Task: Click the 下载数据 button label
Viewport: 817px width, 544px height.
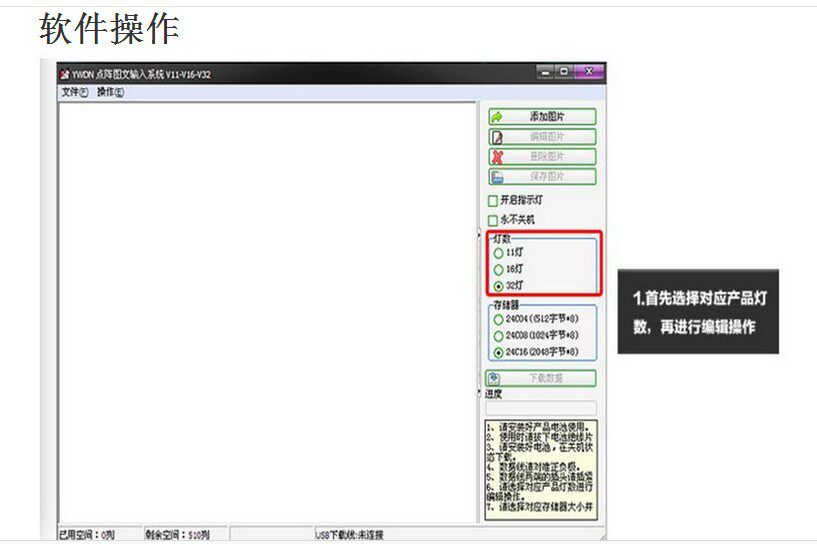Action: pos(546,378)
